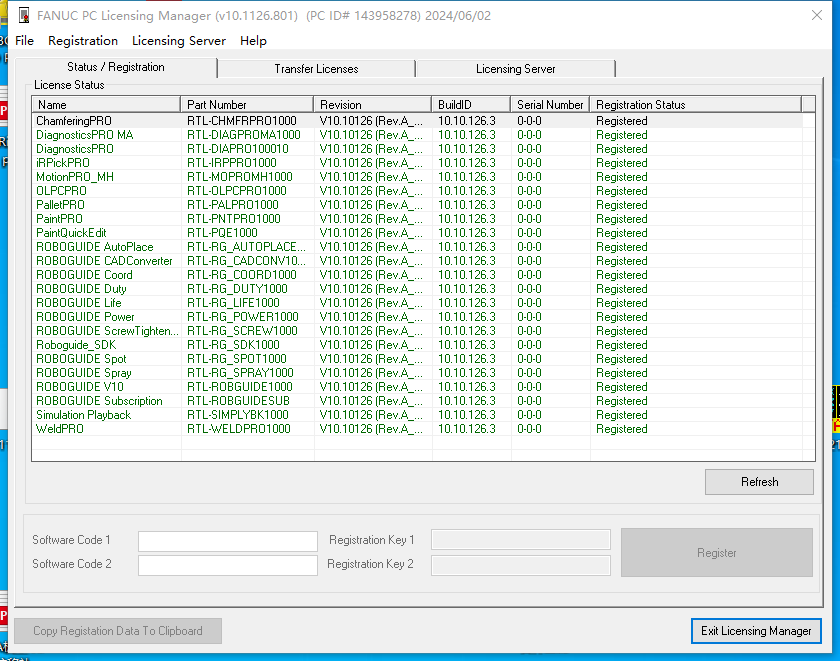Select the ROBOGUIDE V10 license row
This screenshot has height=661, width=840.
point(80,387)
